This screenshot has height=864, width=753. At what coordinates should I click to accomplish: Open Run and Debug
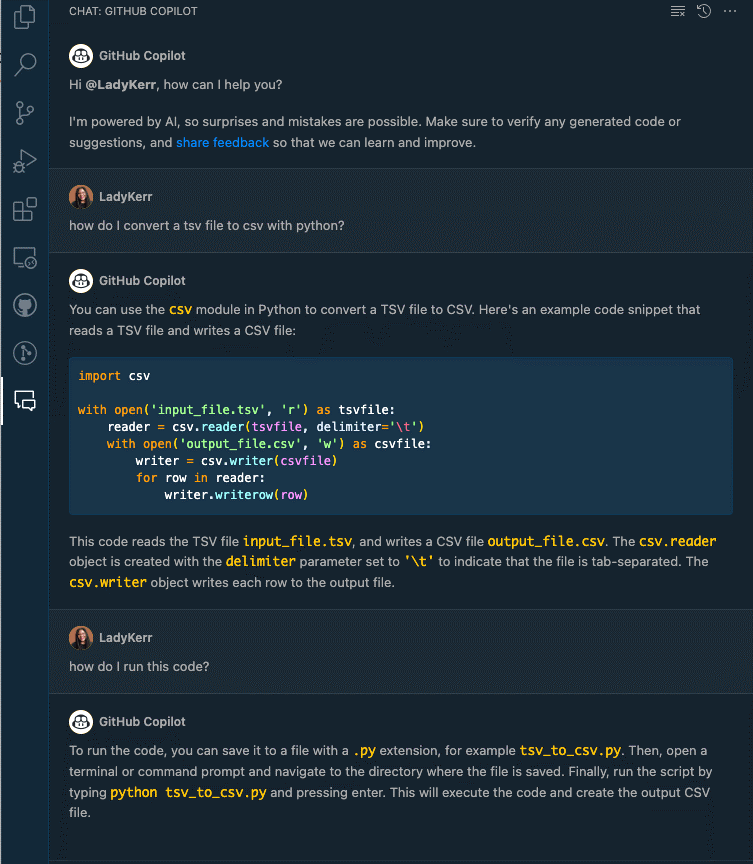(x=24, y=160)
